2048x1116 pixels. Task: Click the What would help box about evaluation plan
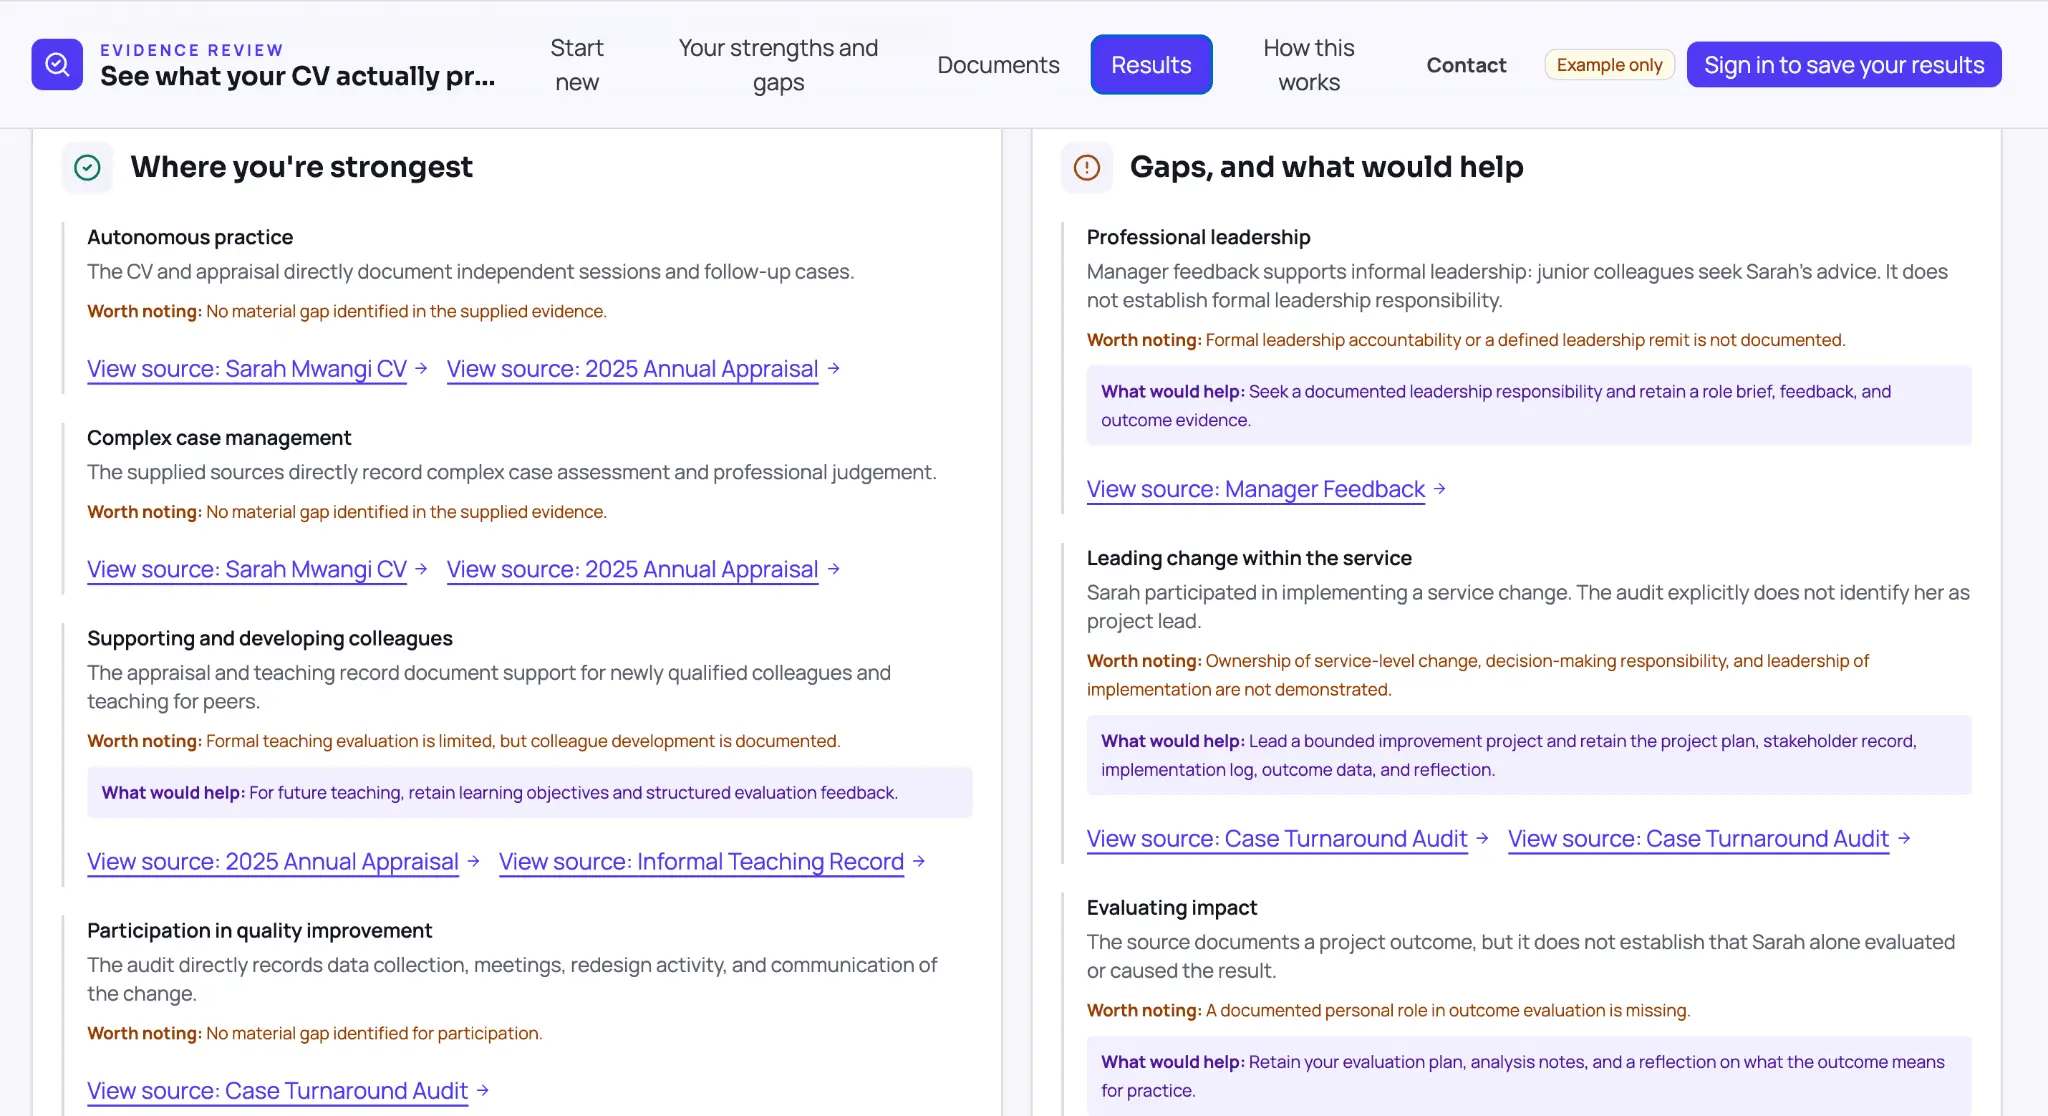tap(1529, 1076)
